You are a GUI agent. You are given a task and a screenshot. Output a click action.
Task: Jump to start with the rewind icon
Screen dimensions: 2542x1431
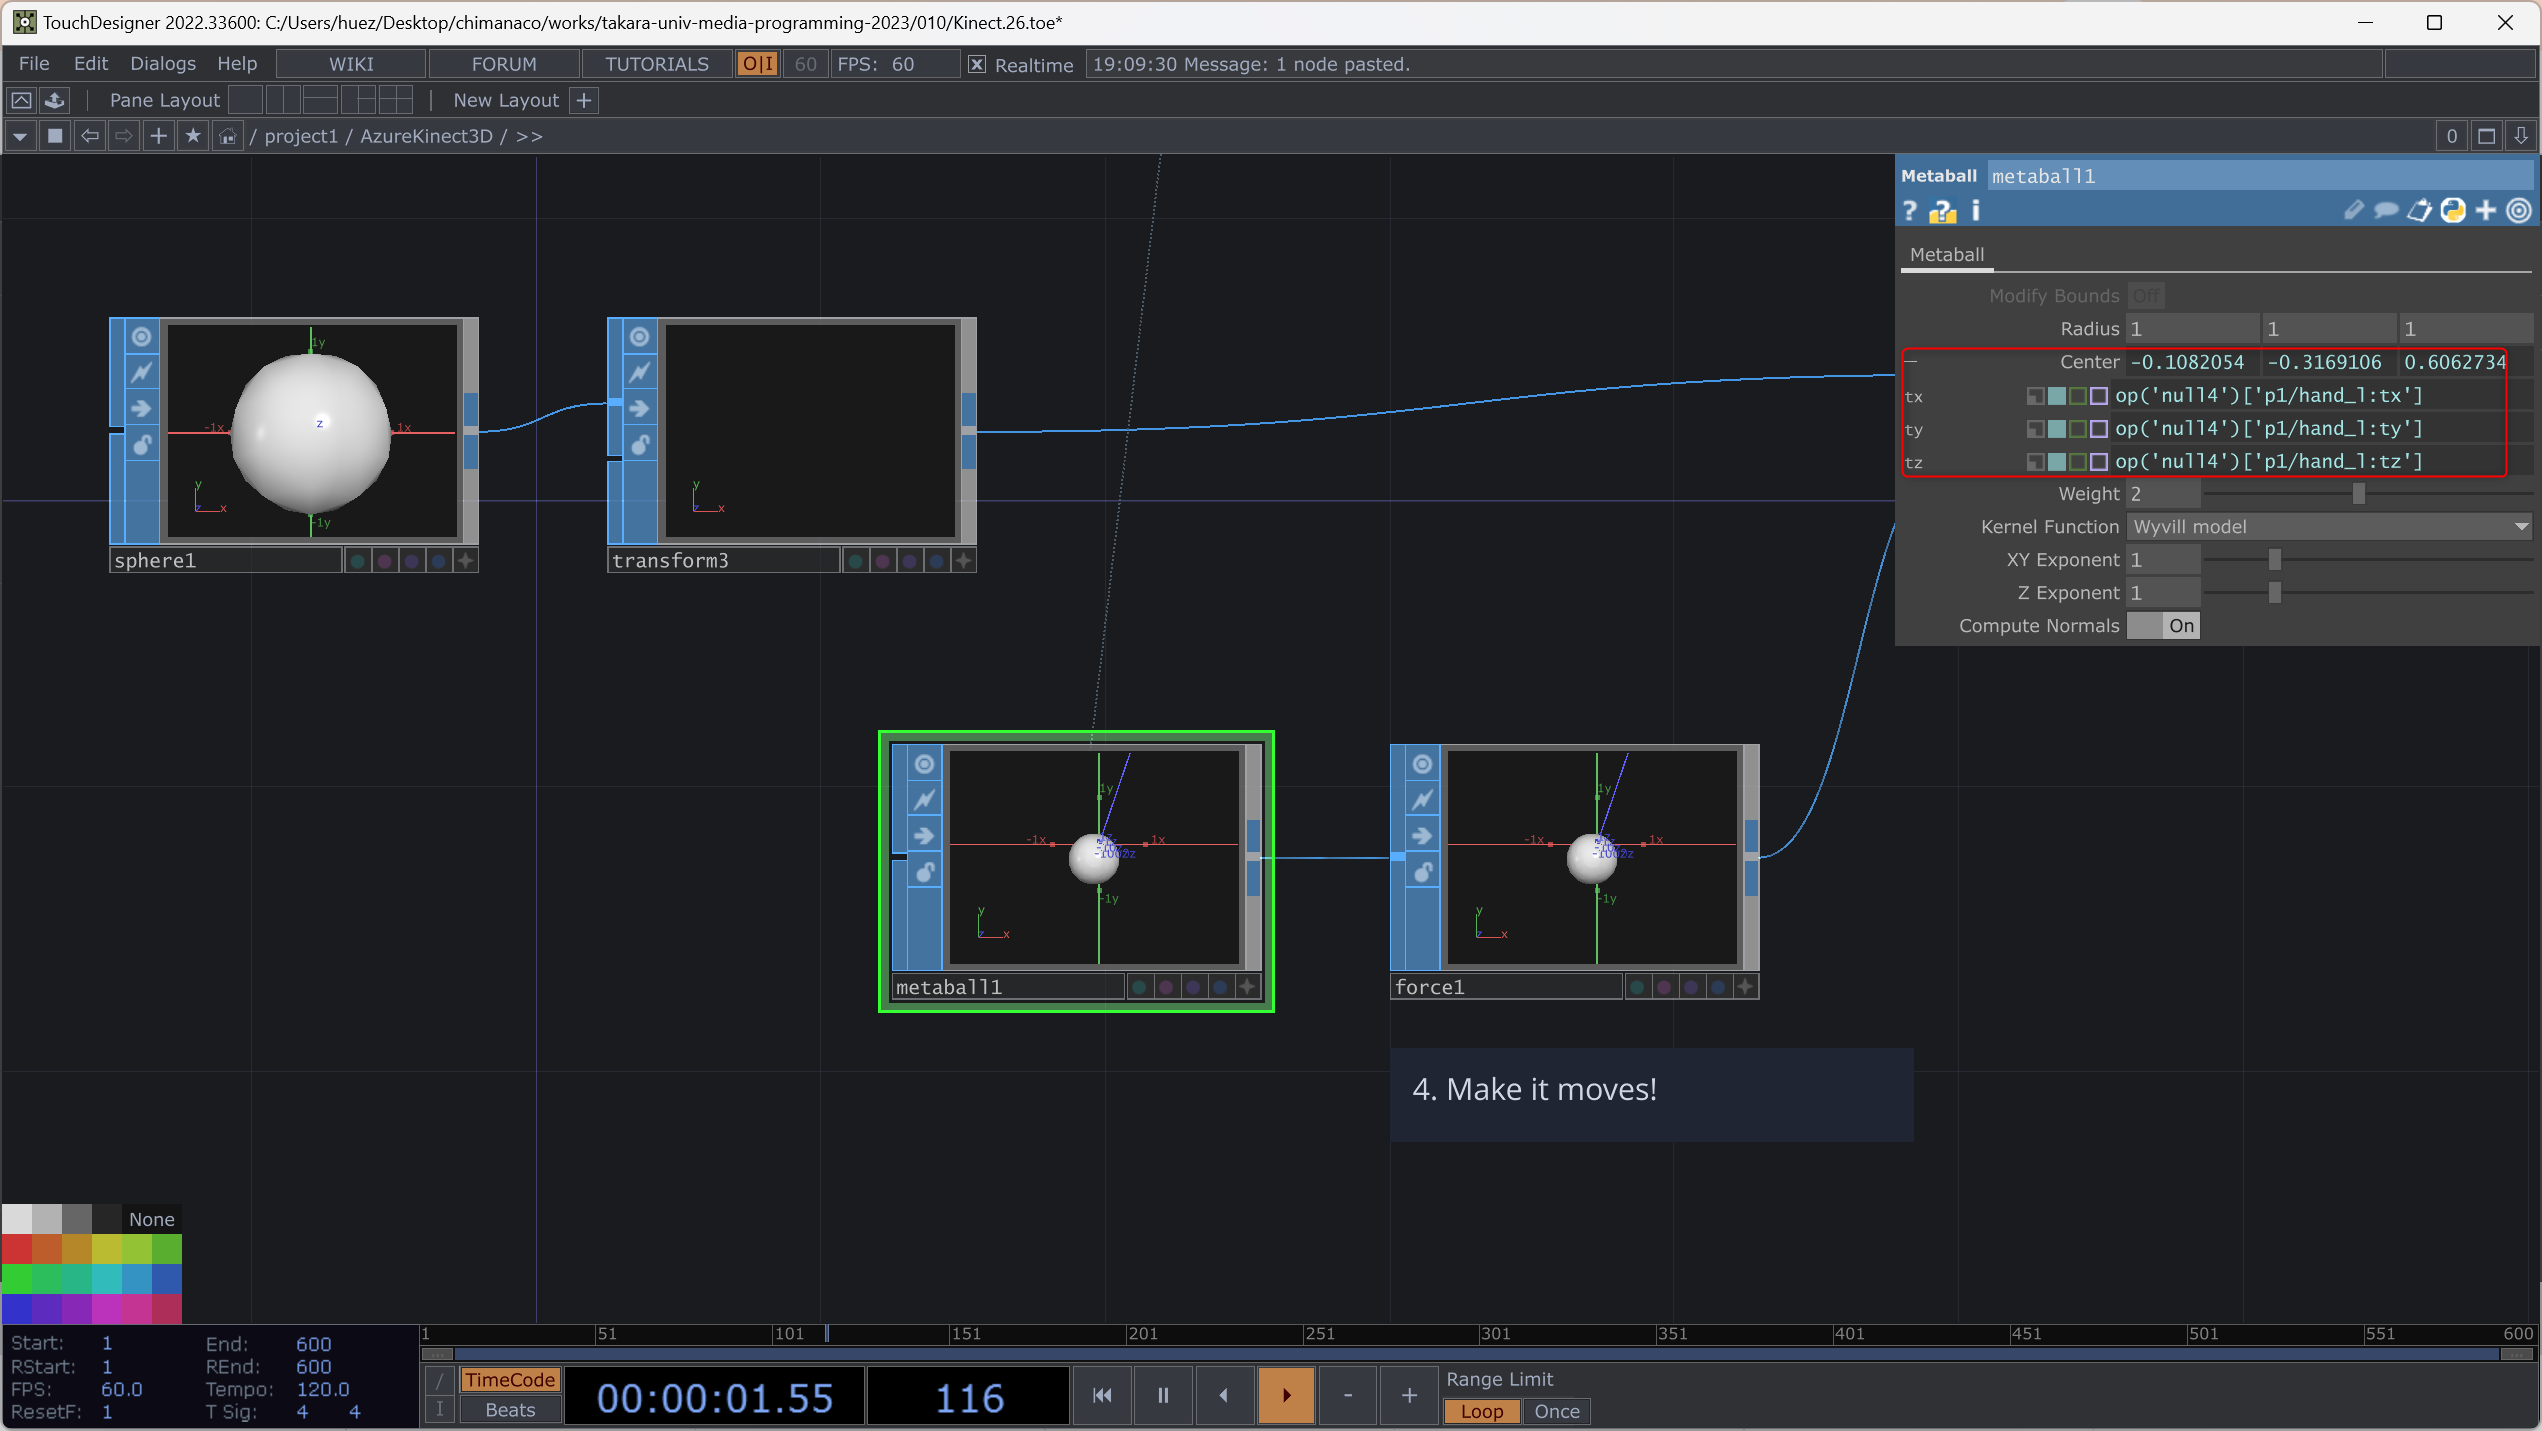pyautogui.click(x=1102, y=1395)
